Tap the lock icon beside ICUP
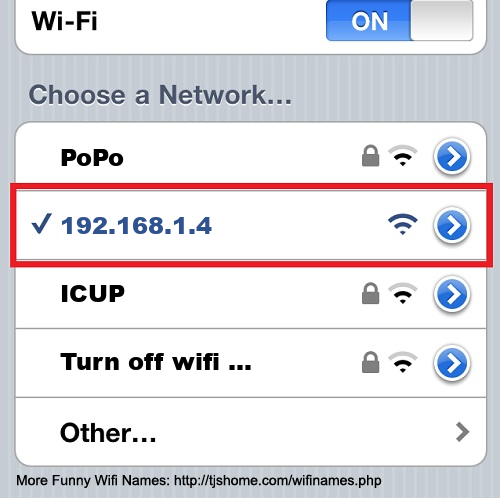The width and height of the screenshot is (500, 498). (371, 293)
